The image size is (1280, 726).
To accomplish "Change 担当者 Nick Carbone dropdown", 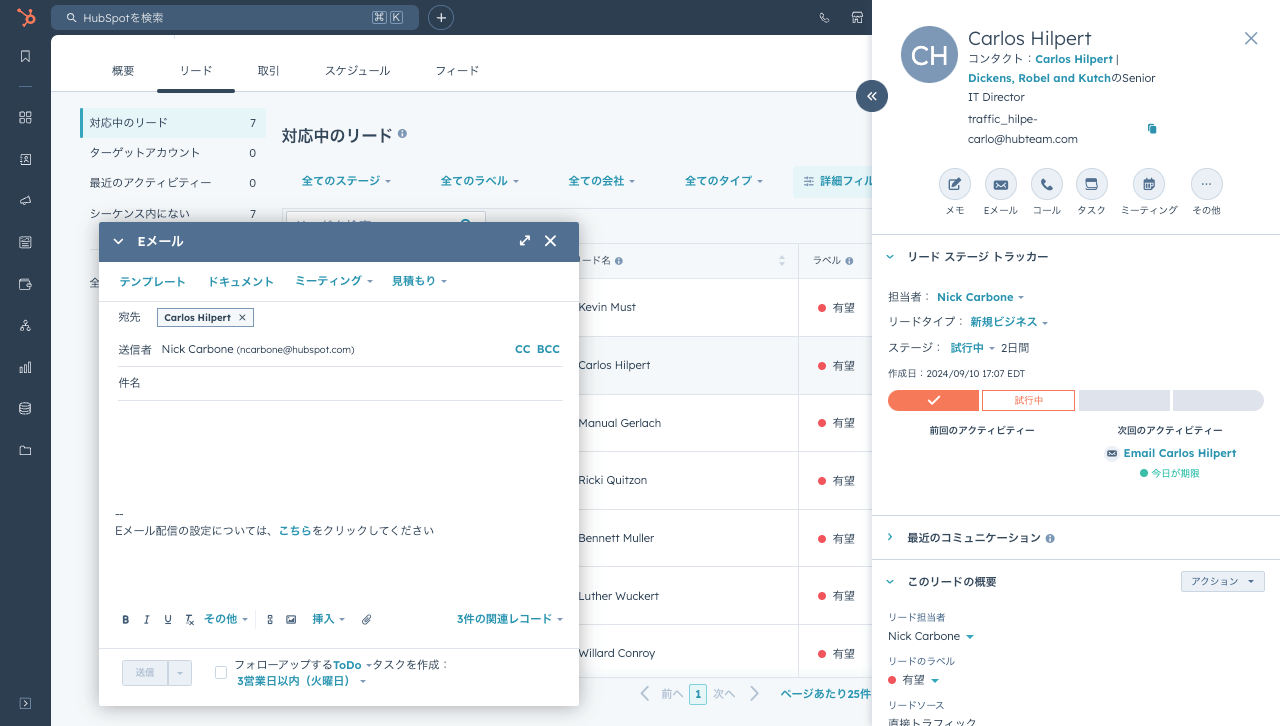I will pos(980,297).
